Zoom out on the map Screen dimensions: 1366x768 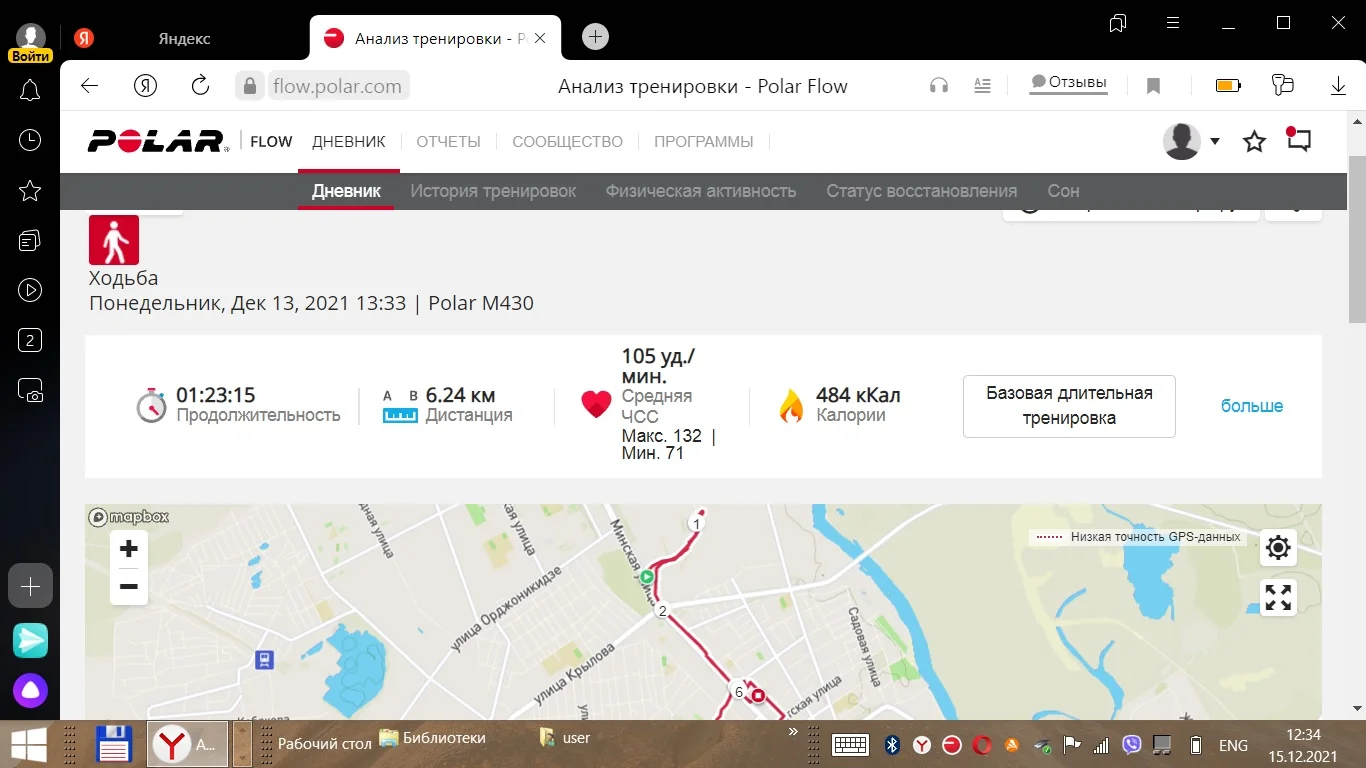[129, 586]
